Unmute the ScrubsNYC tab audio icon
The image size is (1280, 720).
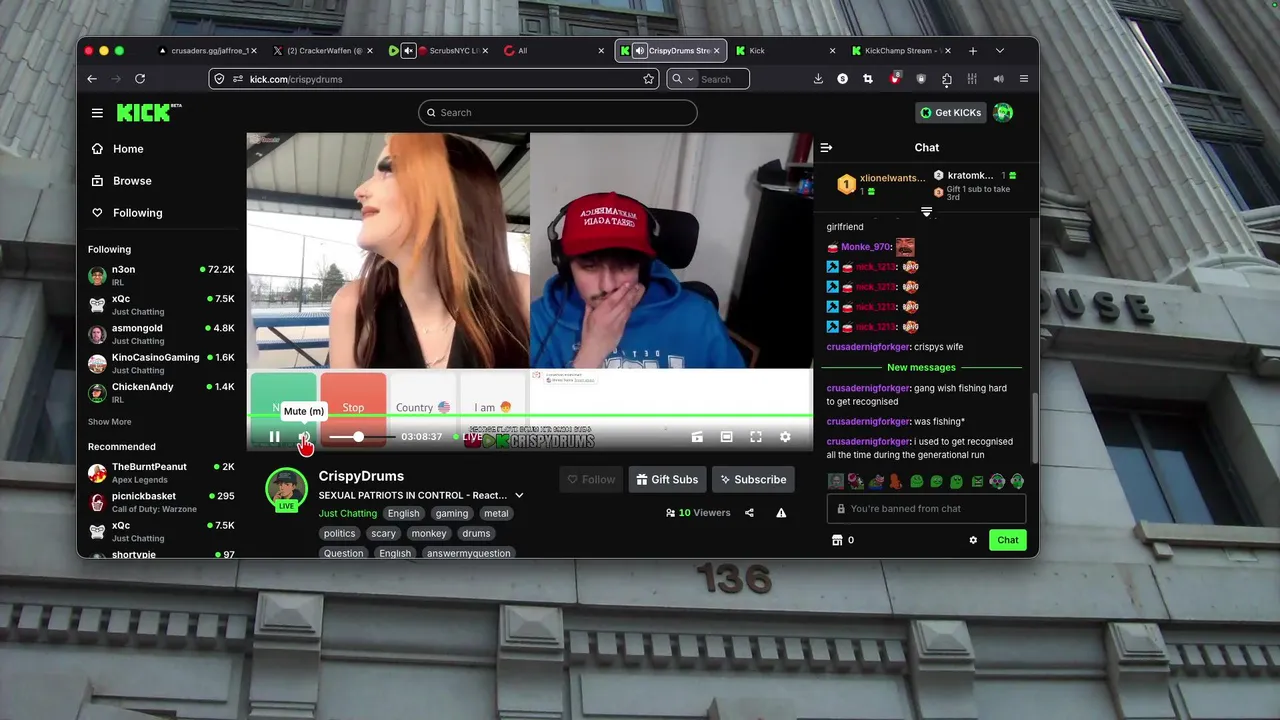tap(408, 51)
